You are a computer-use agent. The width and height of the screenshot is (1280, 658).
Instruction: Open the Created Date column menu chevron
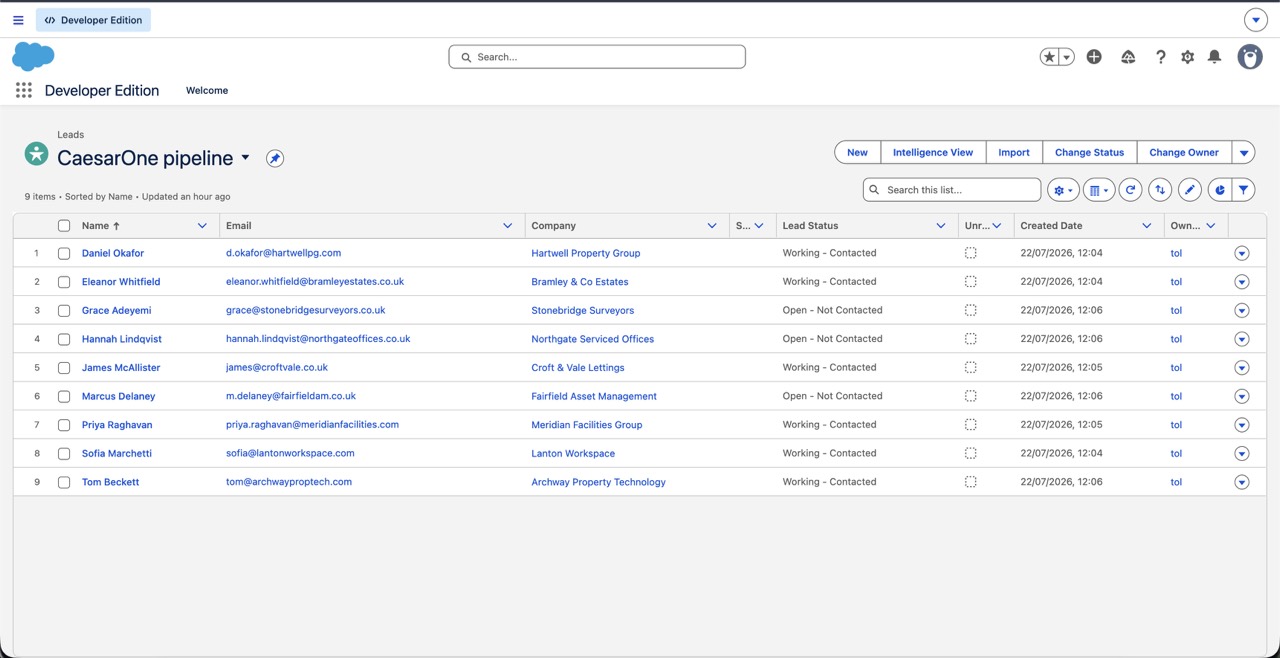tap(1147, 226)
